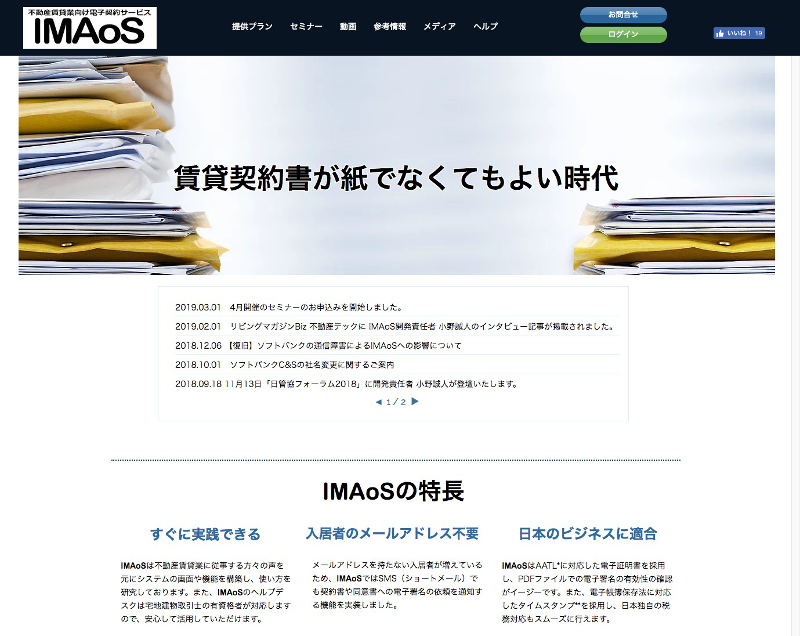Click the 入居者のメールアドレス不要 heading
This screenshot has width=800, height=636.
click(392, 533)
